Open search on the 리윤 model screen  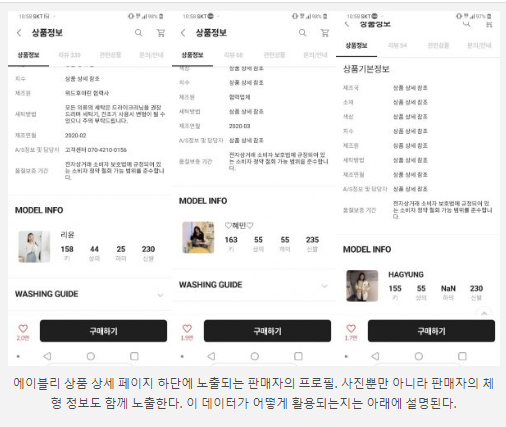pyautogui.click(x=138, y=33)
